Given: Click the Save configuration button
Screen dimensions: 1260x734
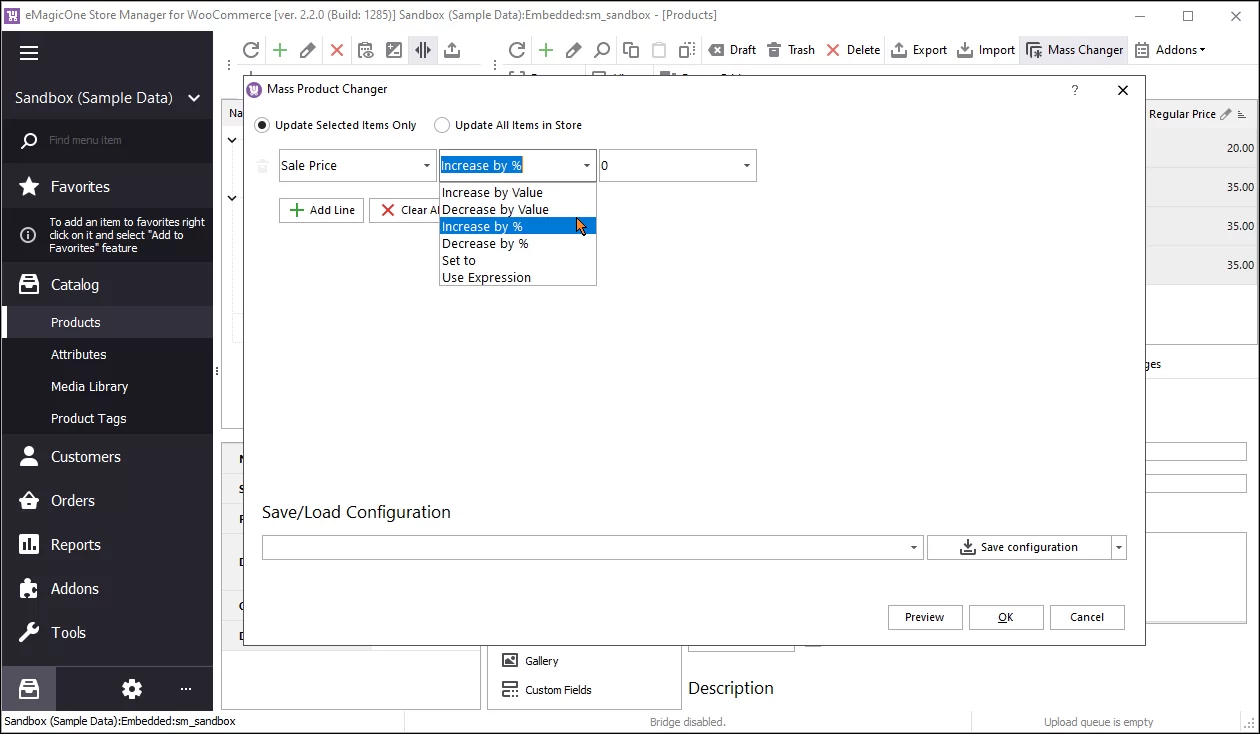Looking at the screenshot, I should pos(1018,547).
